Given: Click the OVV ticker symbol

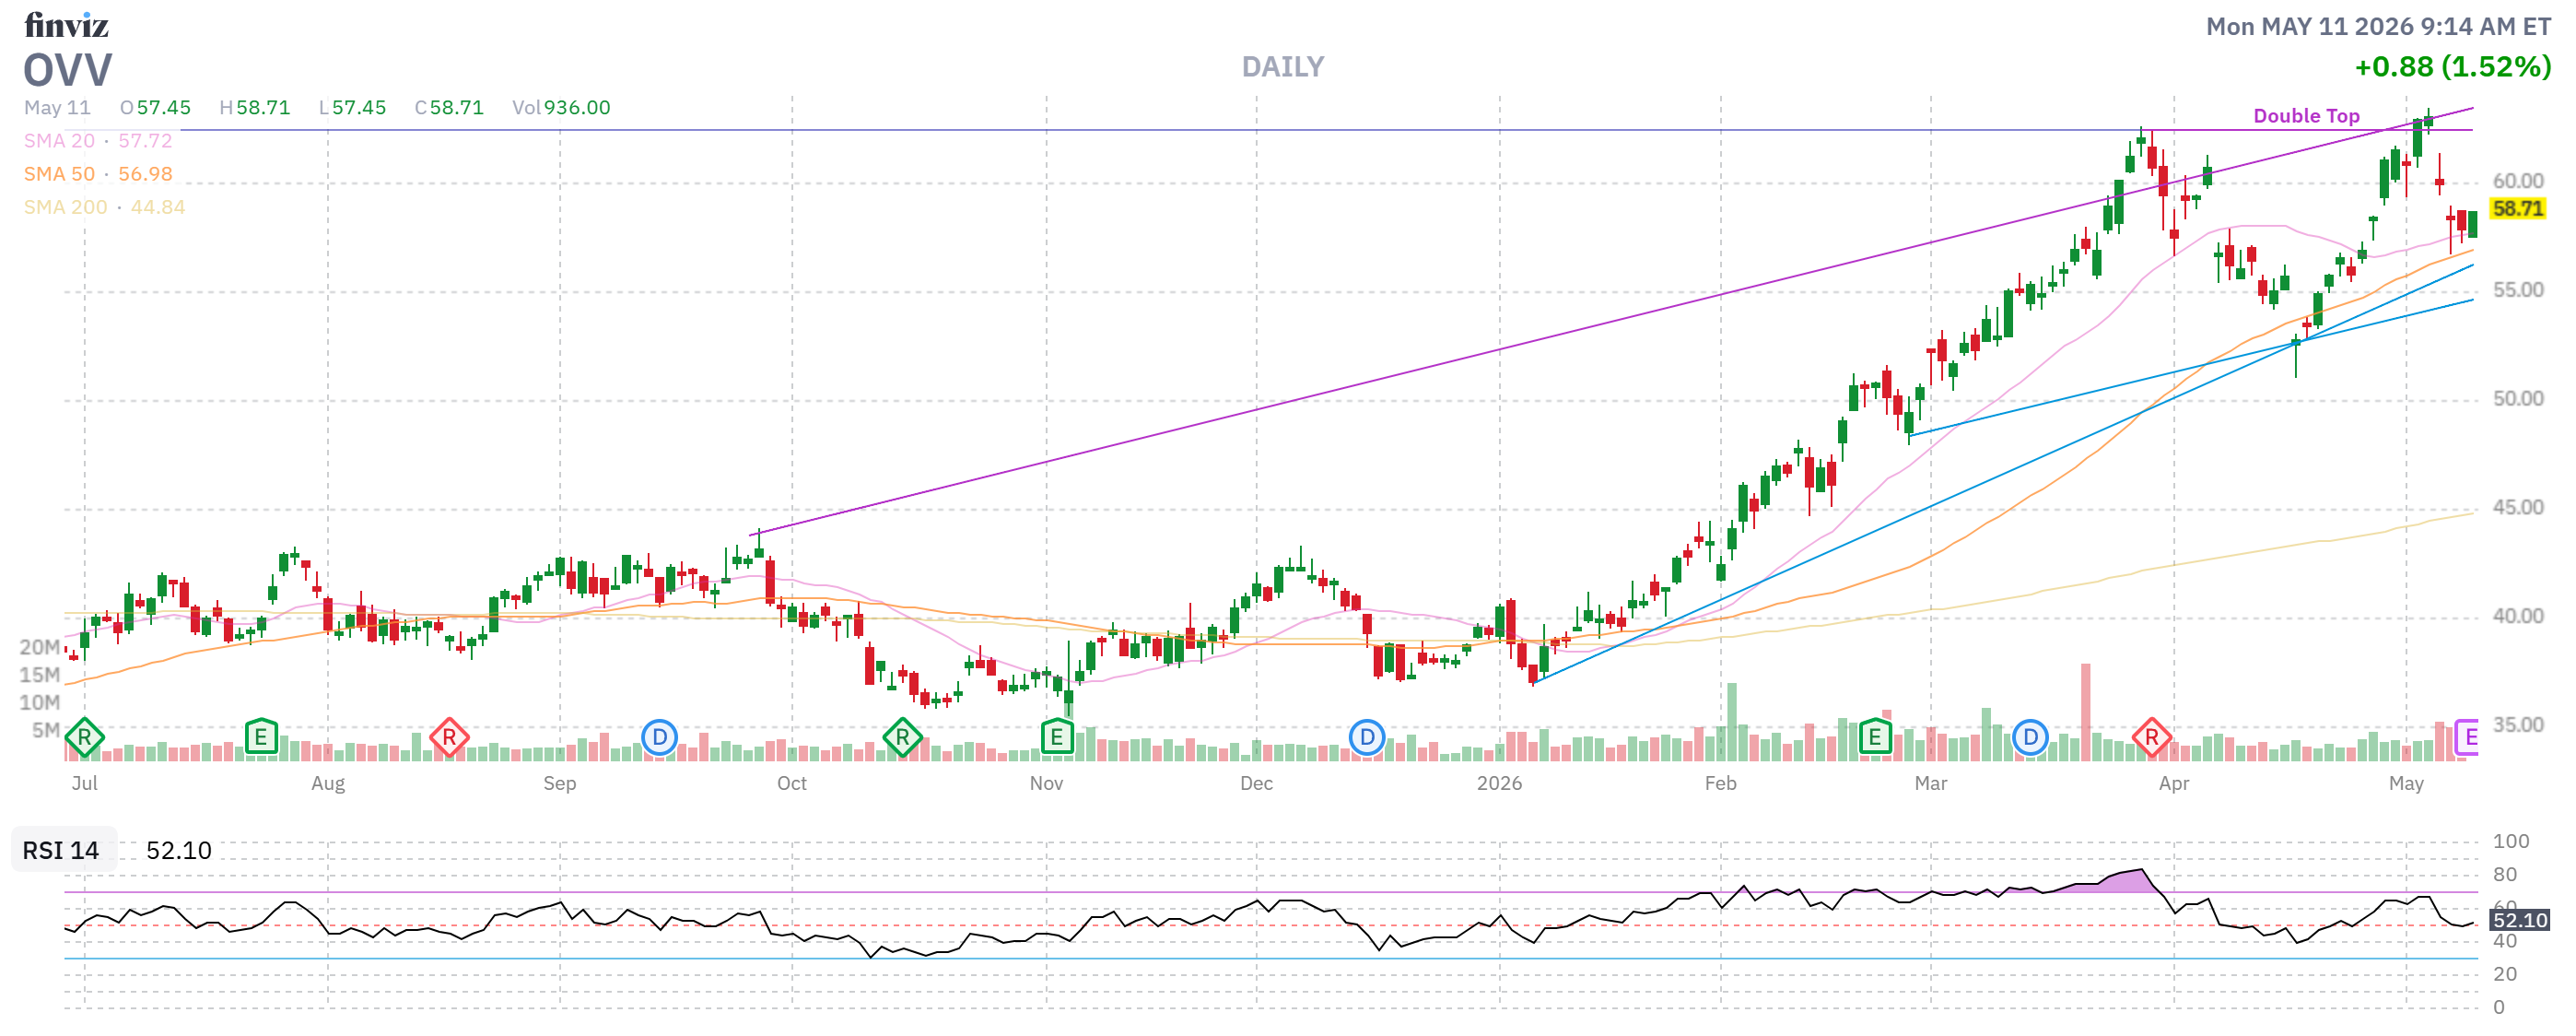Looking at the screenshot, I should coord(68,70).
